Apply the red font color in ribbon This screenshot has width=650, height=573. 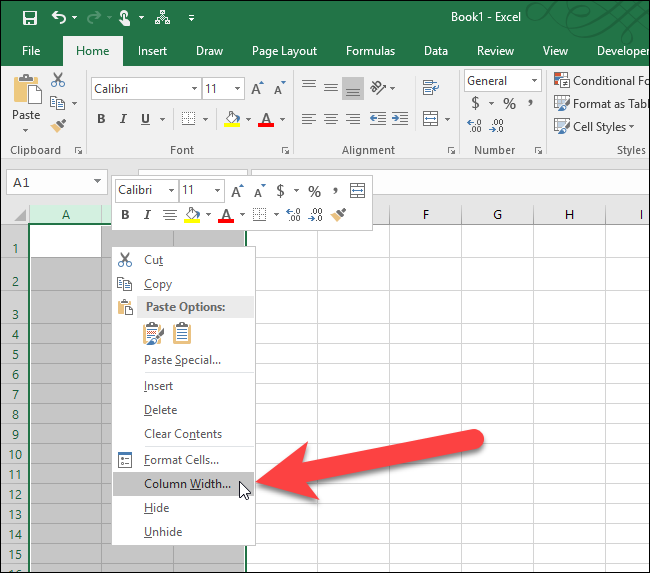(x=265, y=119)
